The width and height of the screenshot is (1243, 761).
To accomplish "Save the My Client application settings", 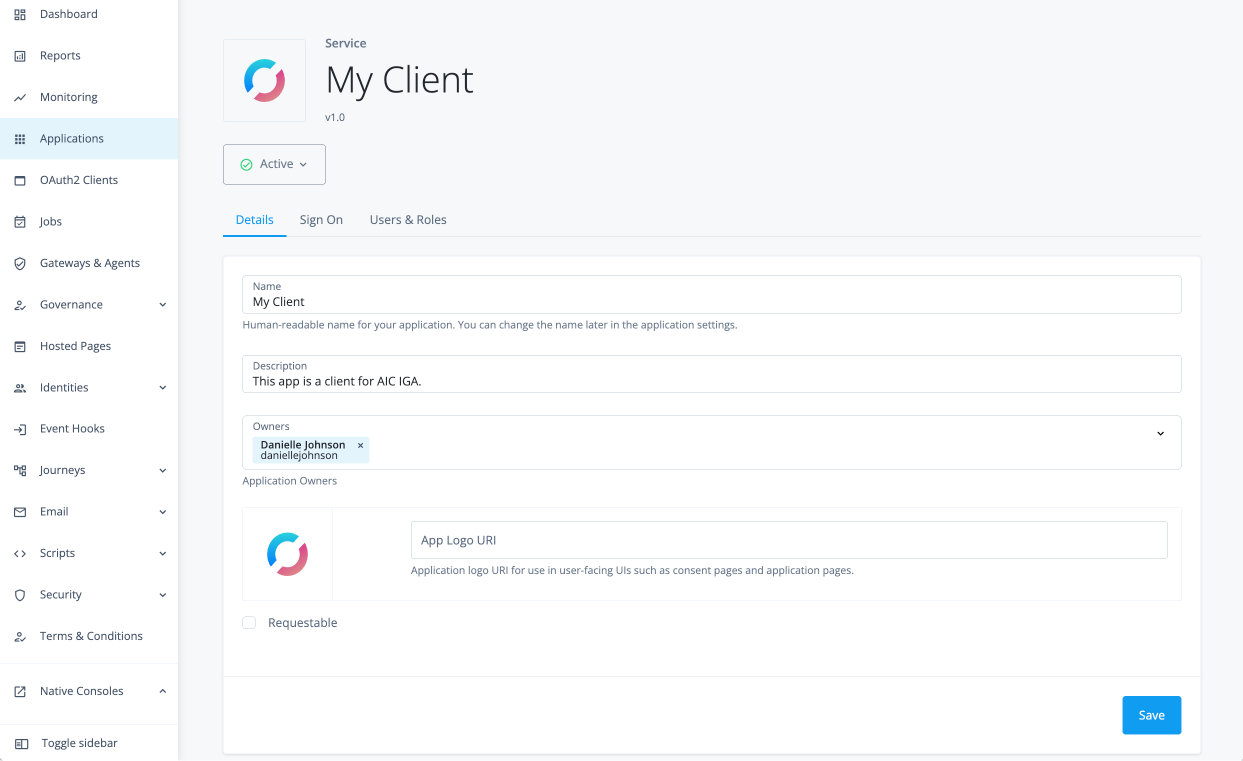I will pyautogui.click(x=1151, y=715).
